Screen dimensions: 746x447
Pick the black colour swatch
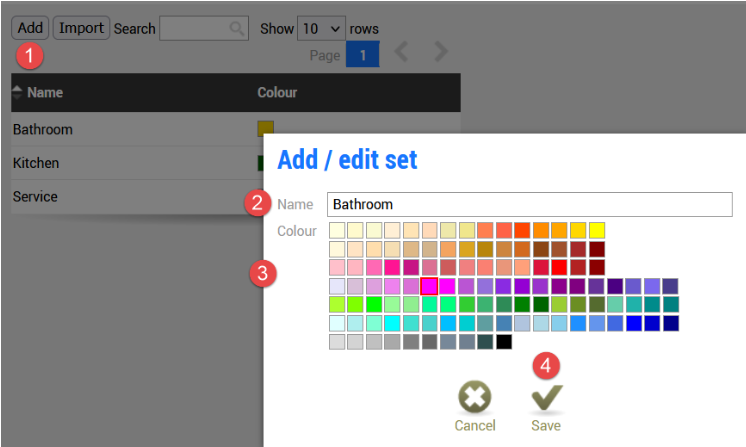(x=504, y=342)
